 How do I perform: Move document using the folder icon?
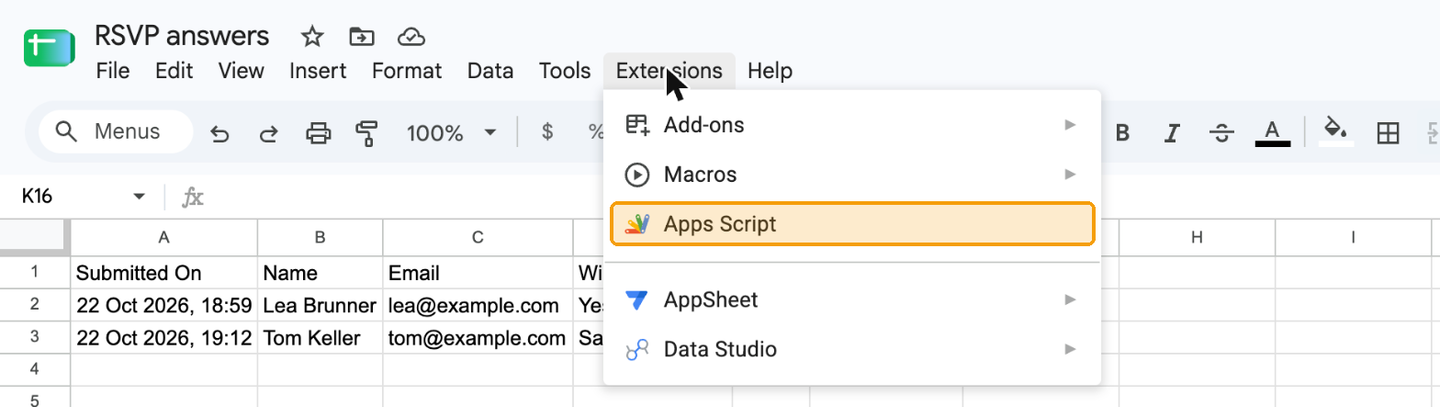coord(361,37)
